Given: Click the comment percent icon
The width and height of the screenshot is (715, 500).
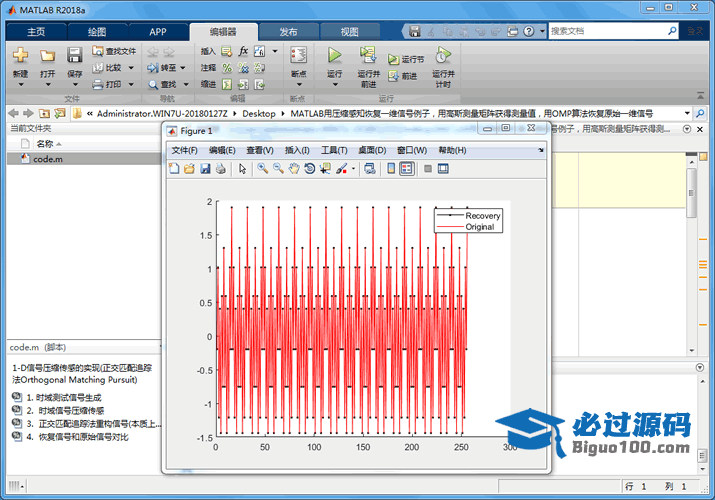Looking at the screenshot, I should [227, 68].
